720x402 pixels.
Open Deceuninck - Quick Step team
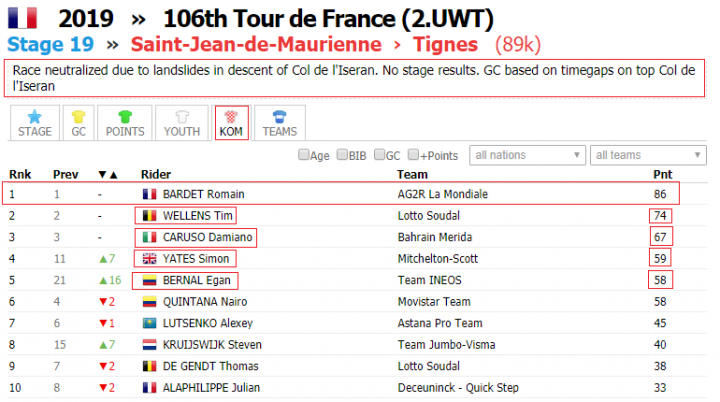(458, 388)
